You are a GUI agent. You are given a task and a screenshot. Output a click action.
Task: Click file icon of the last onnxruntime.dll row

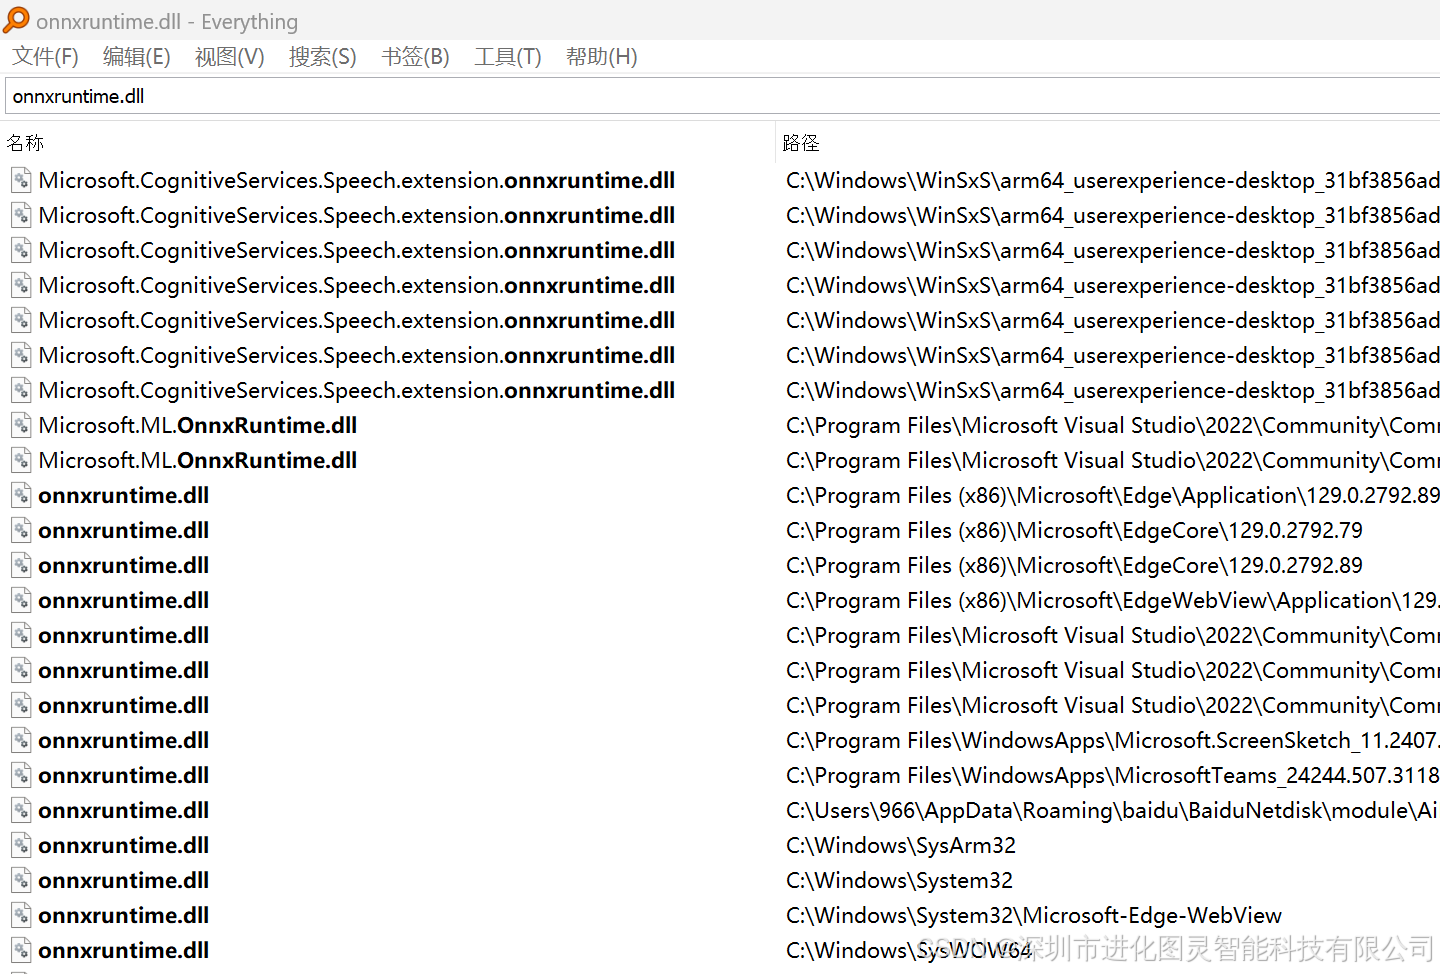[21, 950]
